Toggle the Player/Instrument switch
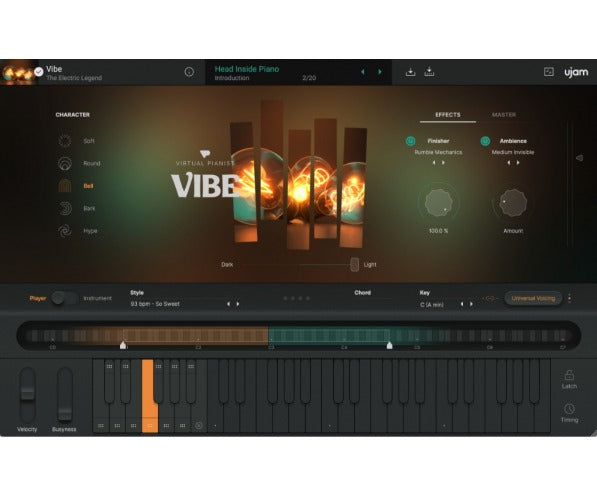The image size is (597, 497). [64, 298]
